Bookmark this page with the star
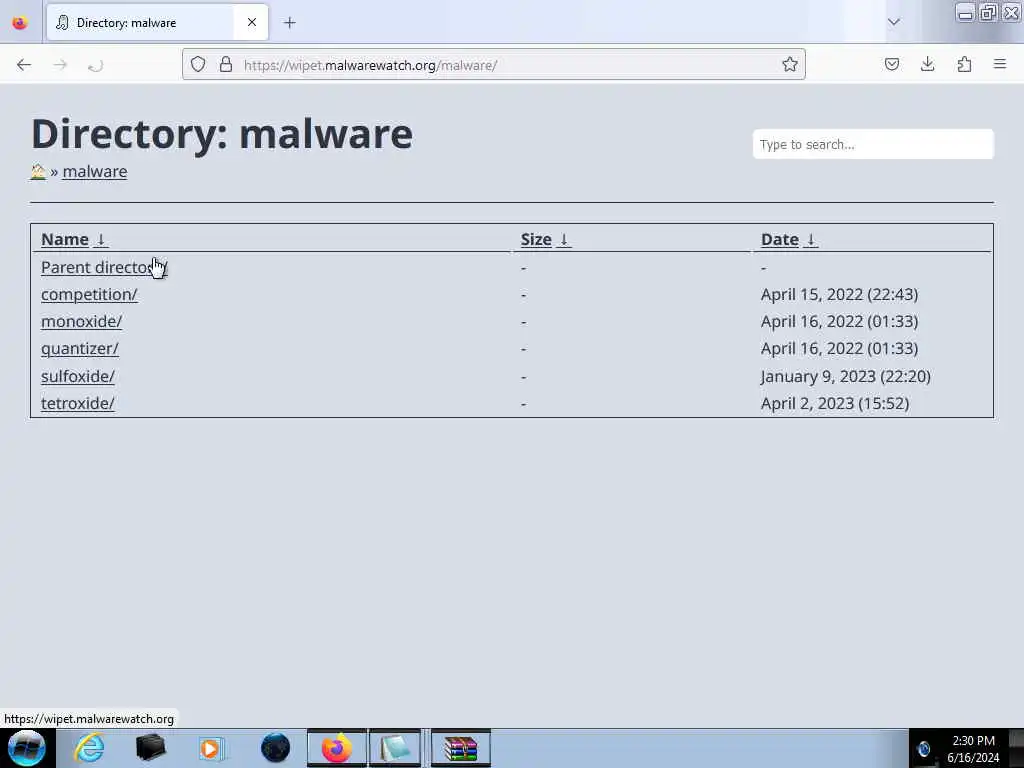This screenshot has height=768, width=1024. coord(790,64)
